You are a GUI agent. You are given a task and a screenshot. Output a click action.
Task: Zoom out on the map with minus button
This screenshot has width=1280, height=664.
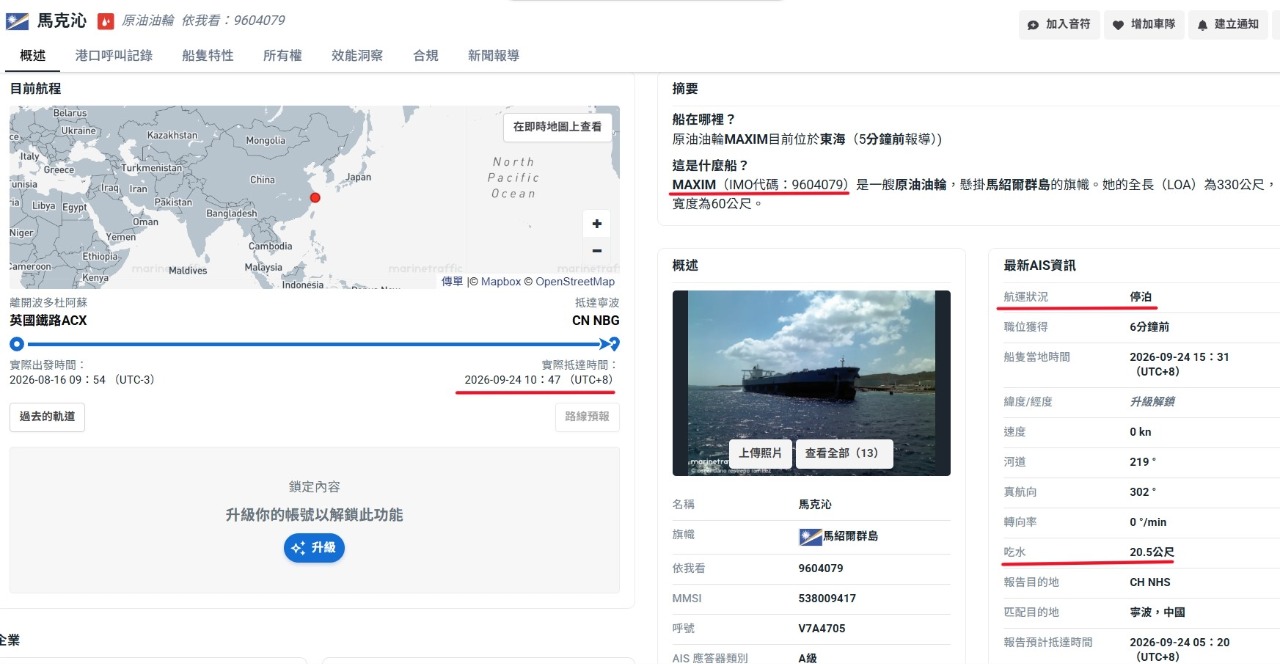click(x=596, y=251)
